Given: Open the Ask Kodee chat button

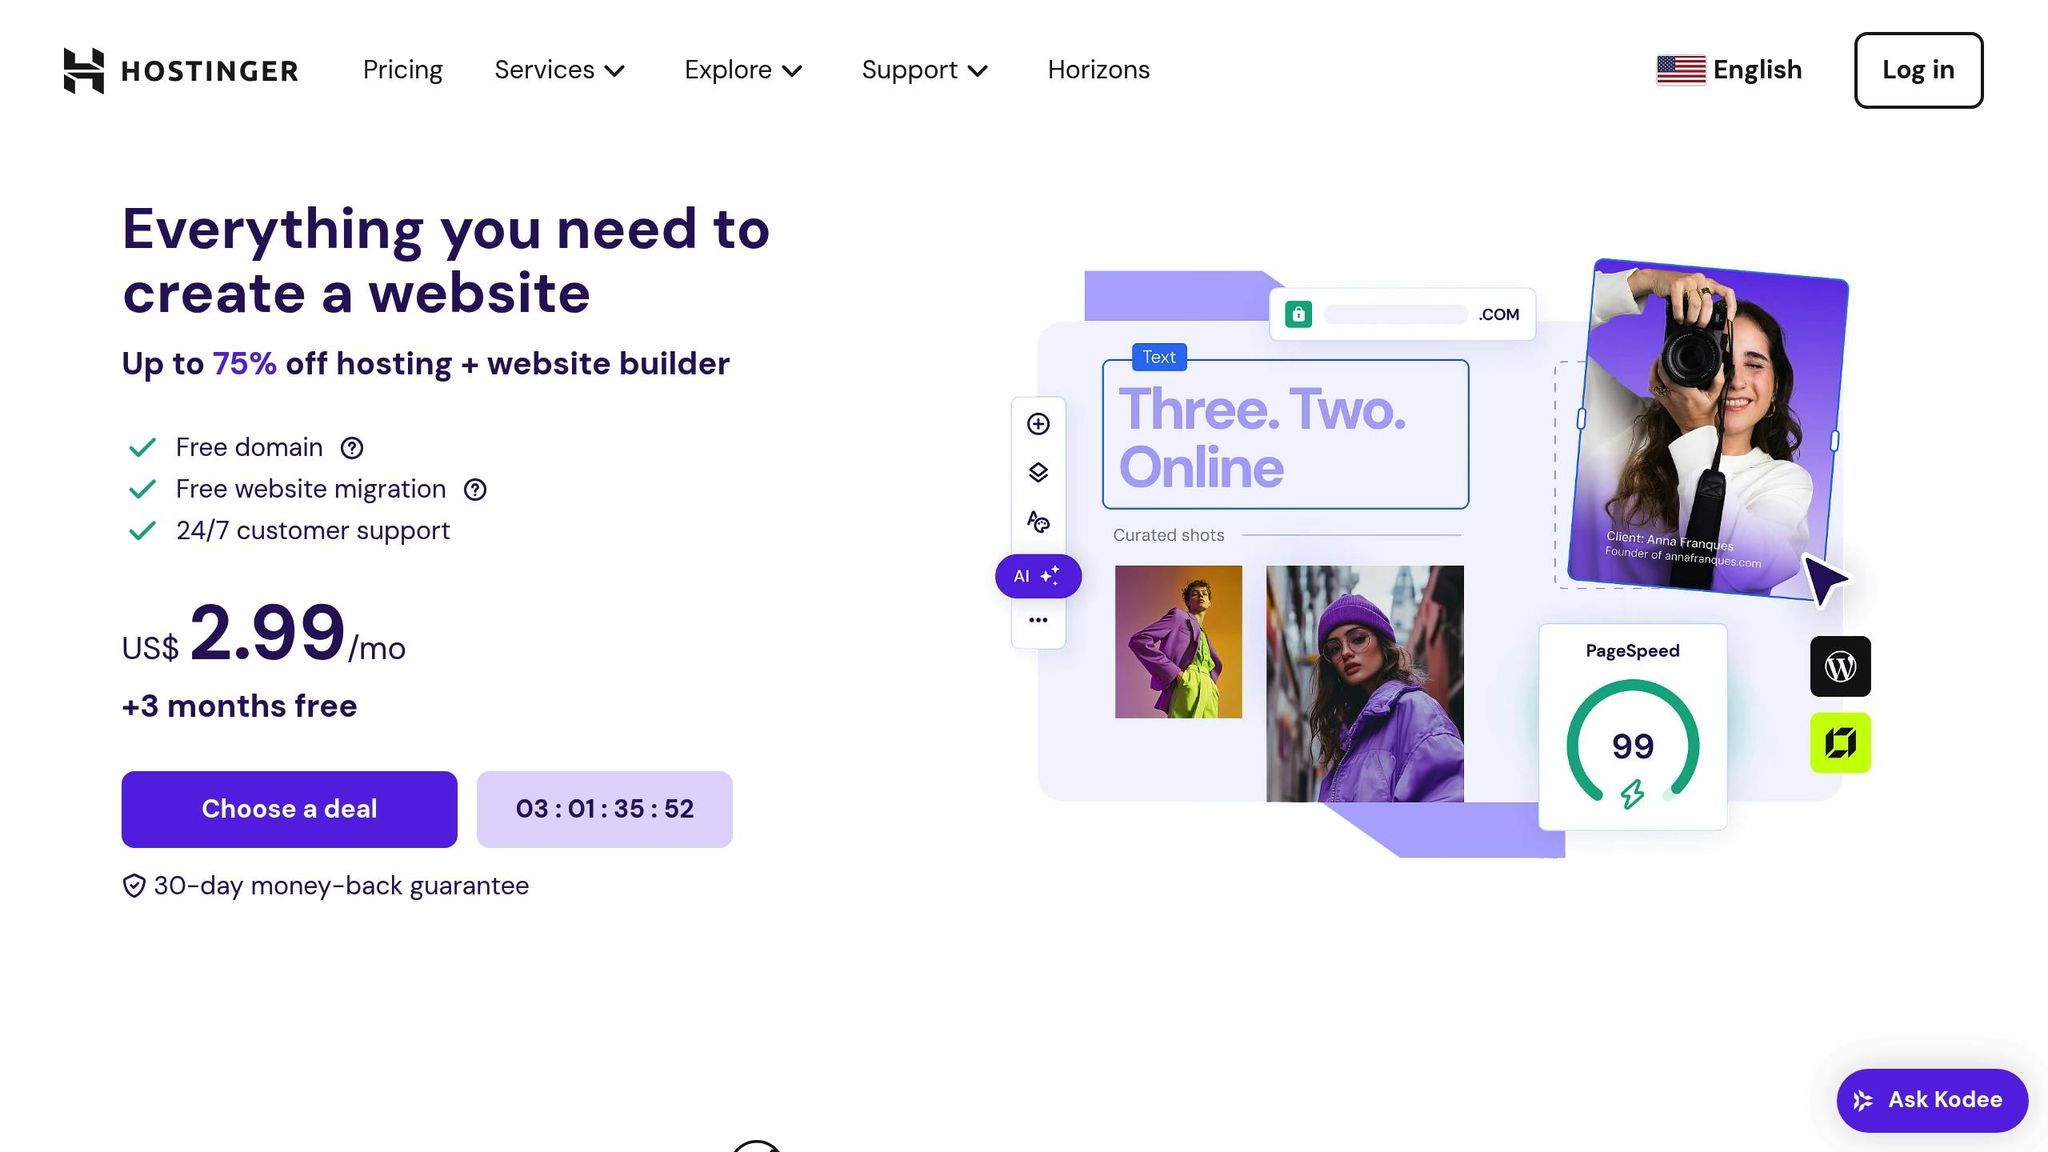Looking at the screenshot, I should point(1932,1100).
